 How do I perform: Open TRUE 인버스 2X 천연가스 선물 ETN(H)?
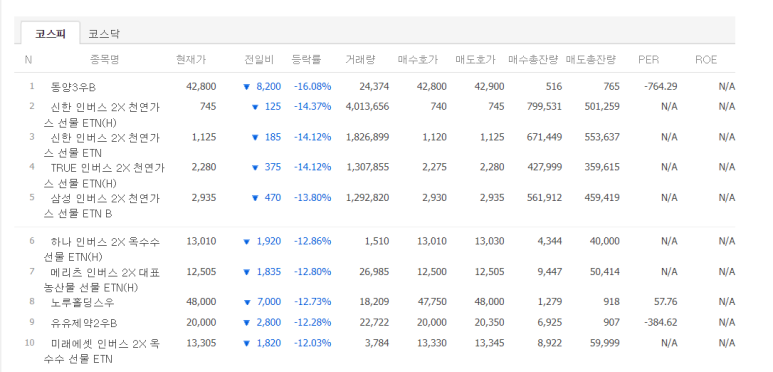click(104, 175)
